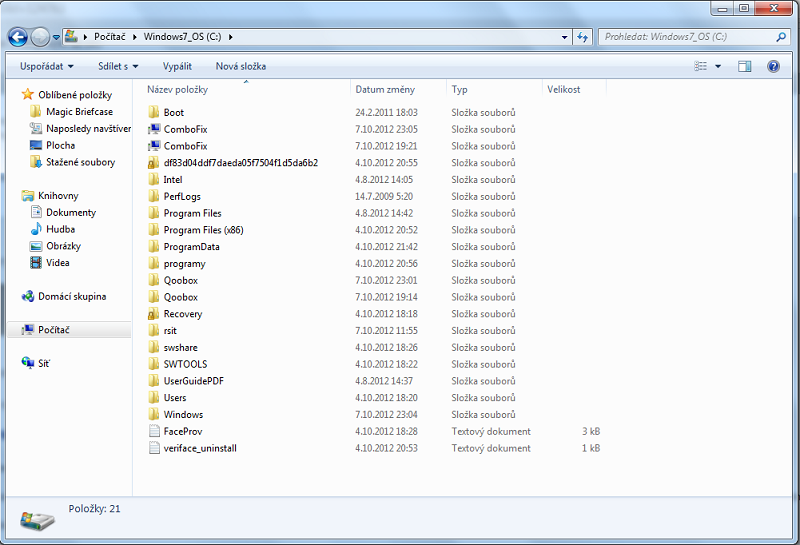Select Počítač in the navigation pane
The height and width of the screenshot is (545, 800).
click(x=53, y=330)
